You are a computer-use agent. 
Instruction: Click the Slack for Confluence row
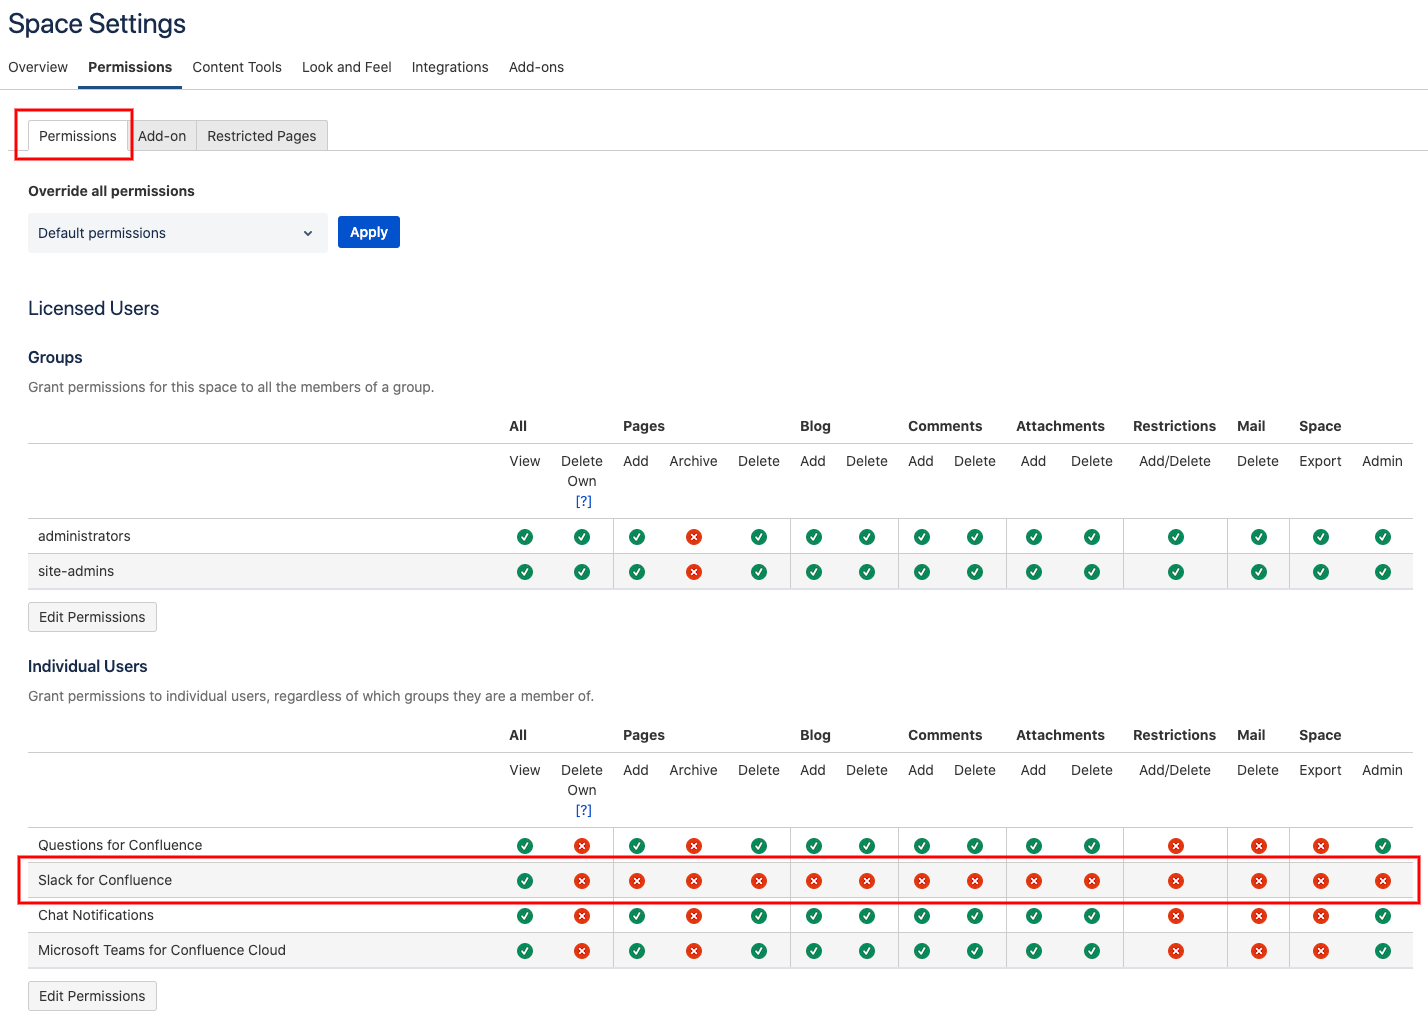pyautogui.click(x=104, y=880)
